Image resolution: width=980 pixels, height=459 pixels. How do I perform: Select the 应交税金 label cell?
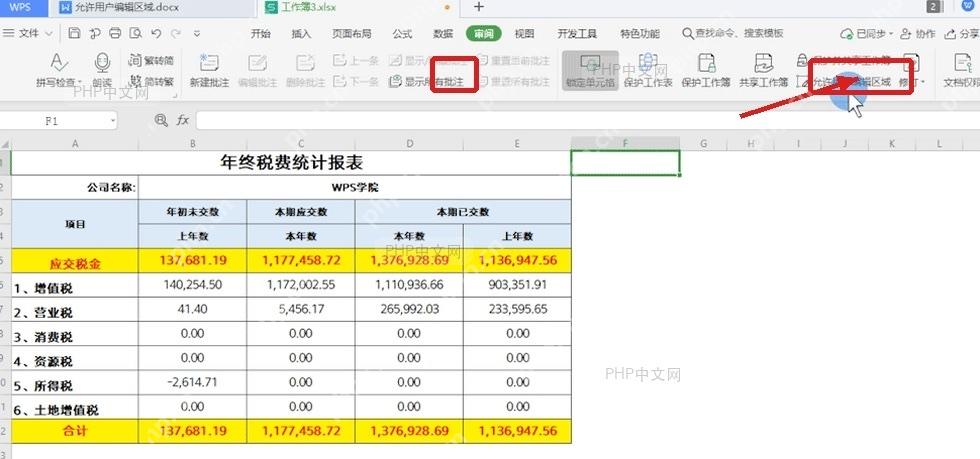click(75, 261)
